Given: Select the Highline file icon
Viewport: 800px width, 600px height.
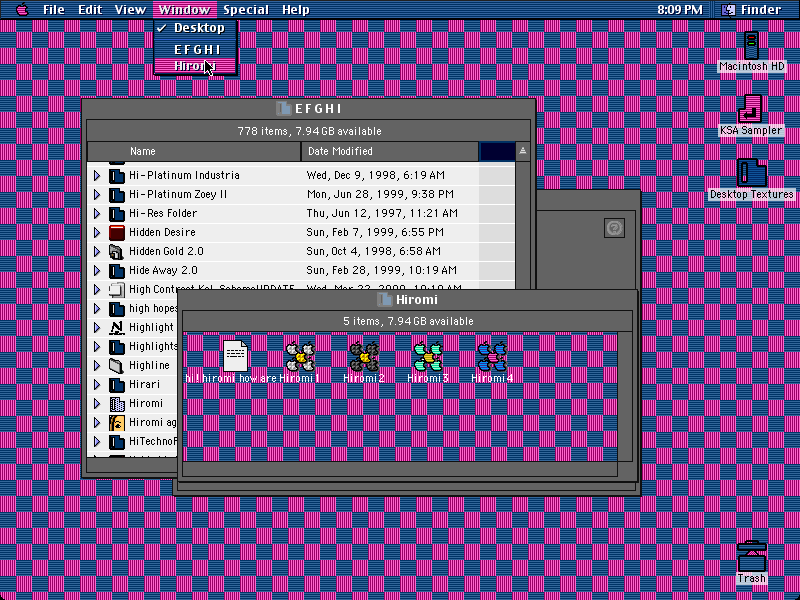Looking at the screenshot, I should (117, 366).
